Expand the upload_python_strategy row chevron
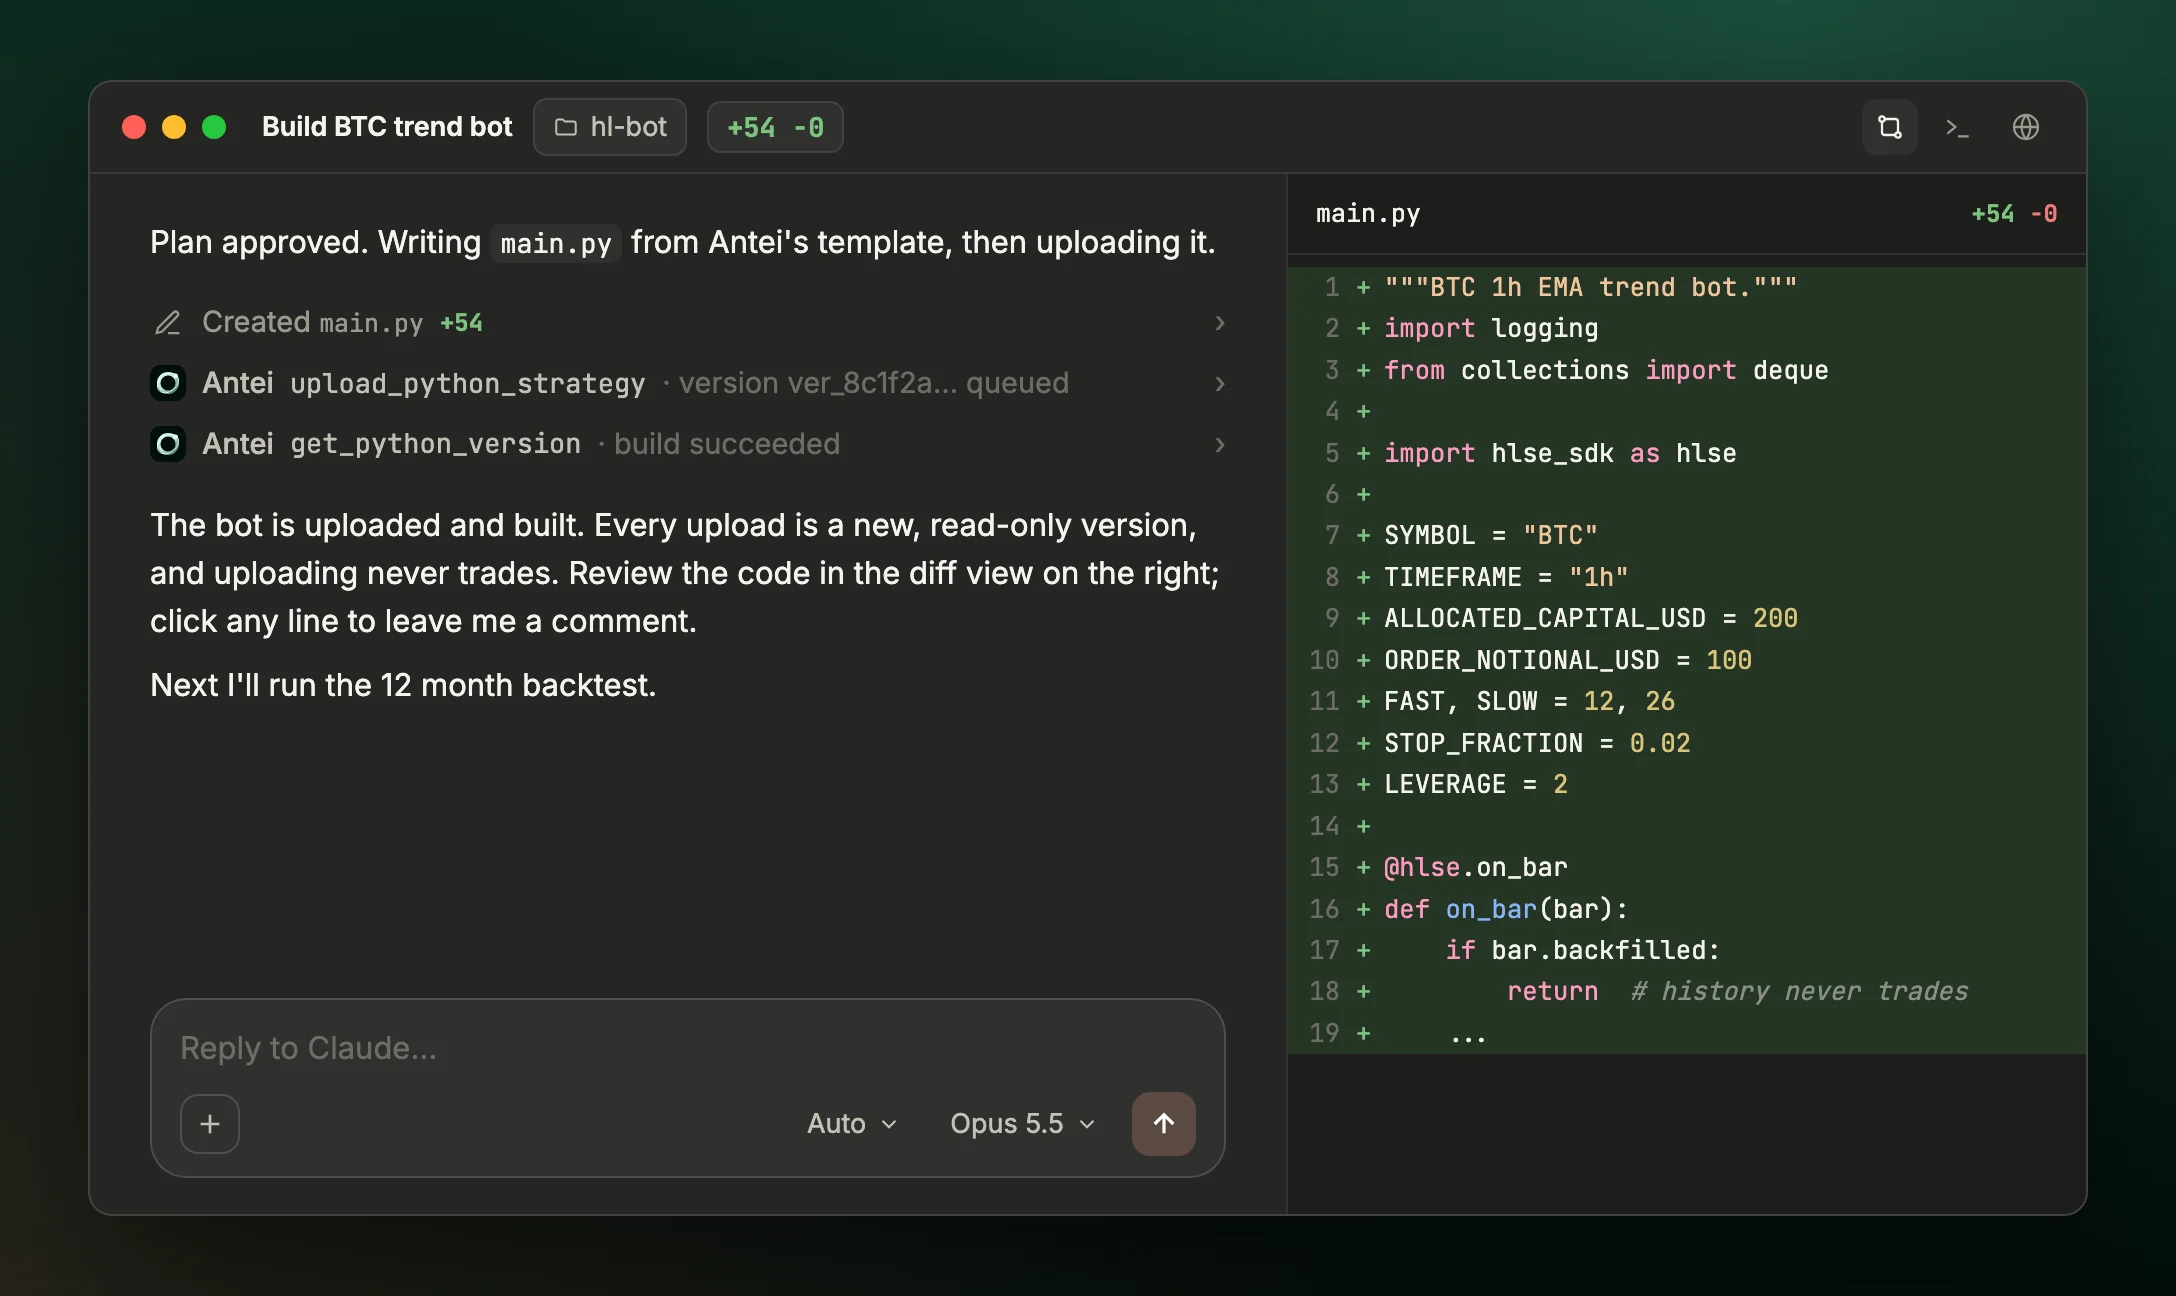The image size is (2176, 1296). 1220,383
